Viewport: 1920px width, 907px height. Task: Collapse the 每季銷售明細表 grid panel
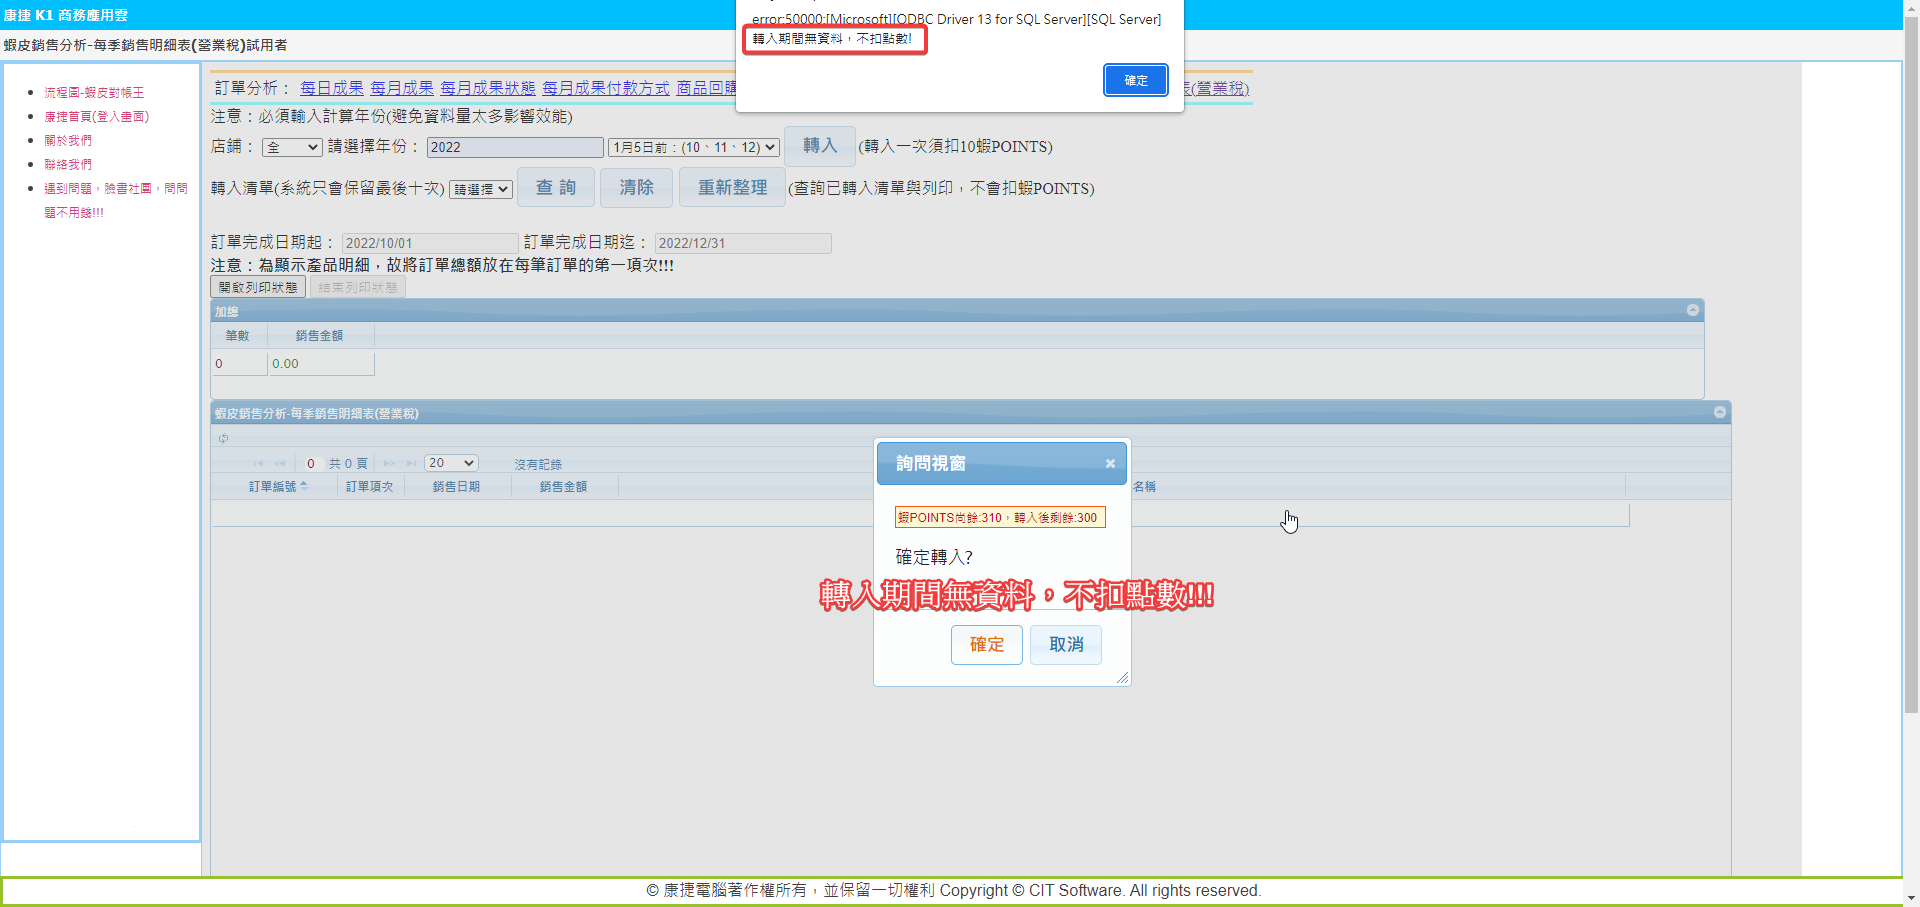pyautogui.click(x=1720, y=413)
